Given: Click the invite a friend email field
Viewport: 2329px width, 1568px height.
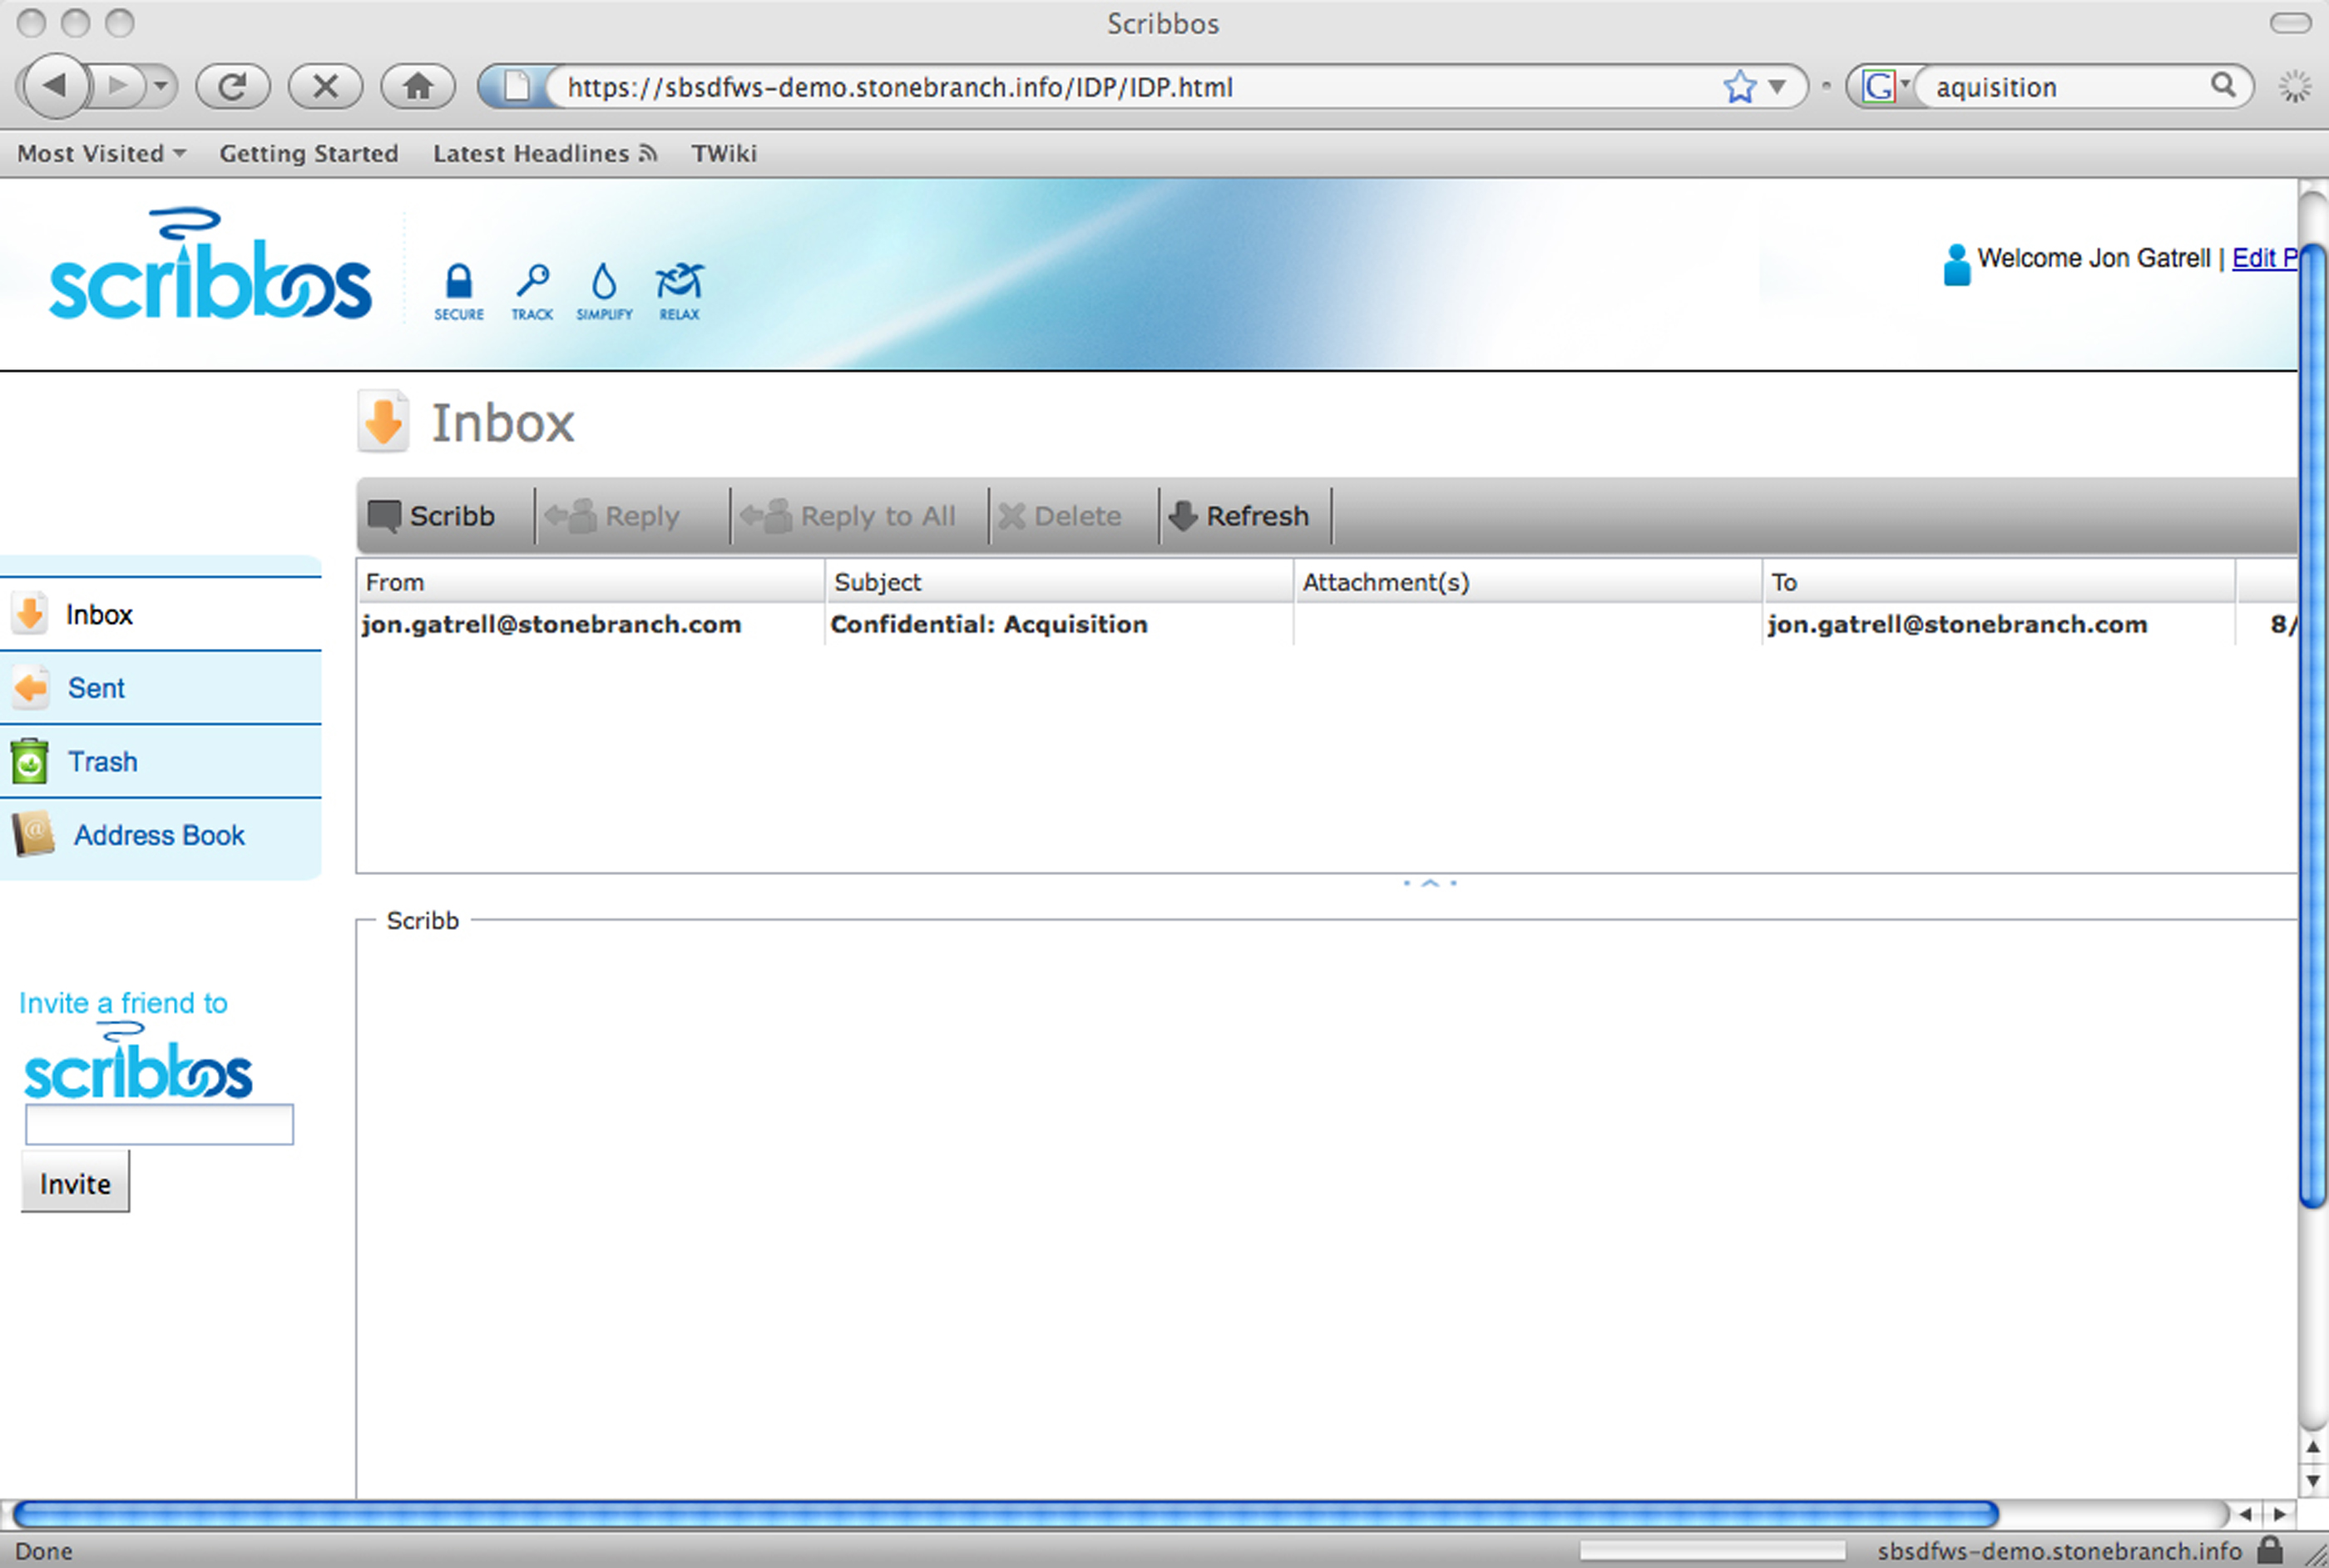Looking at the screenshot, I should pos(159,1125).
